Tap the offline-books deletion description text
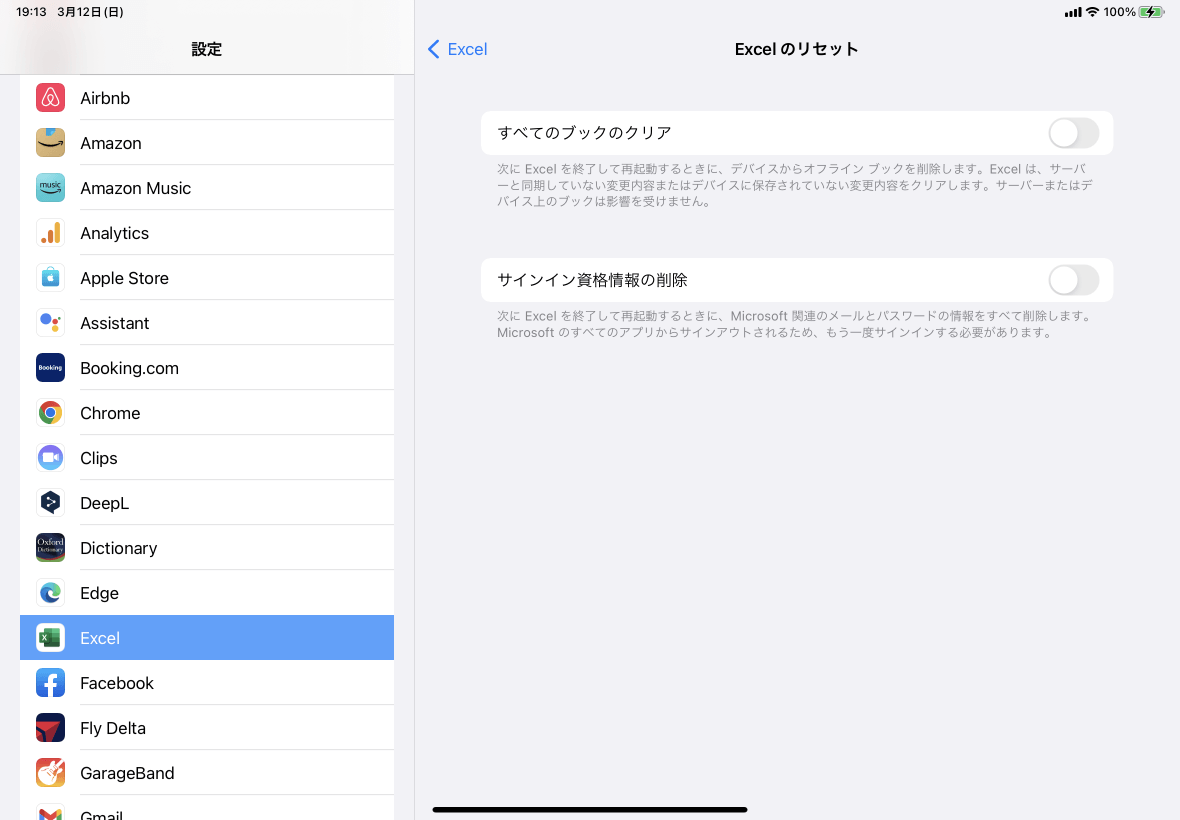1180x820 pixels. click(795, 185)
